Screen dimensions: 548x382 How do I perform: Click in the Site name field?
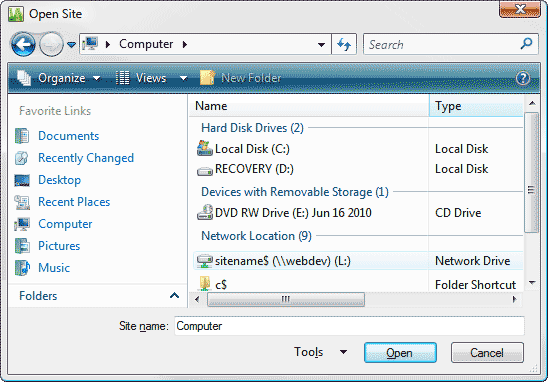(349, 326)
